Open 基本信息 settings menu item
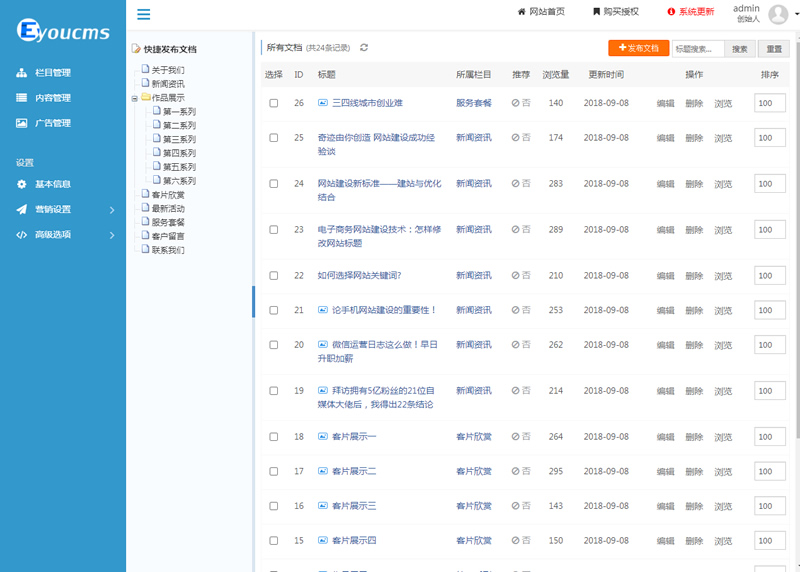800x572 pixels. (52, 184)
